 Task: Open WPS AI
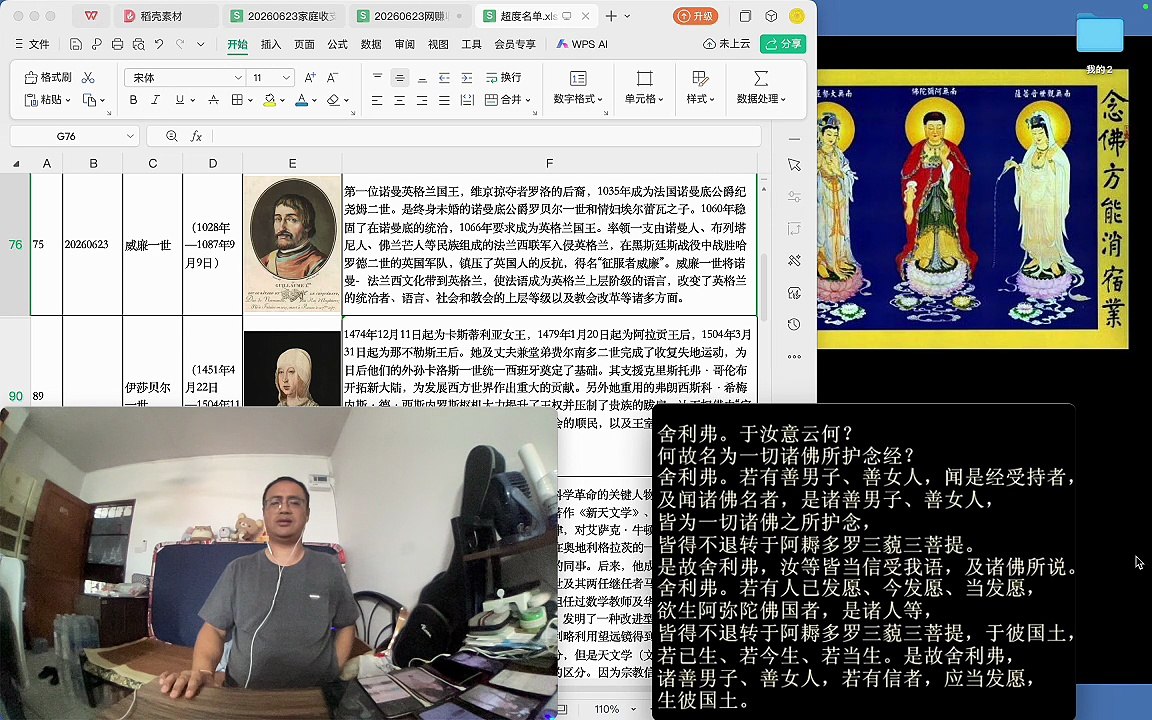[x=582, y=44]
